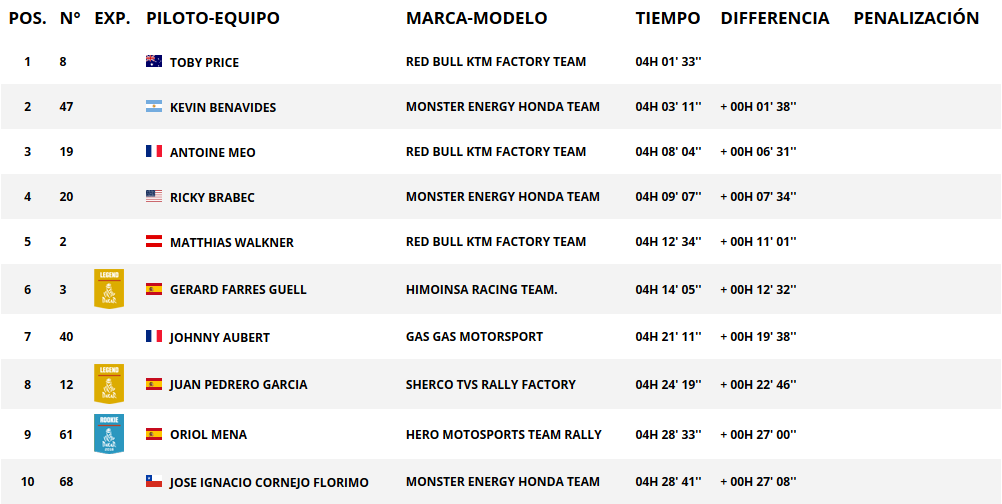1002x504 pixels.
Task: Select the TIEMPO column header
Action: [x=668, y=19]
